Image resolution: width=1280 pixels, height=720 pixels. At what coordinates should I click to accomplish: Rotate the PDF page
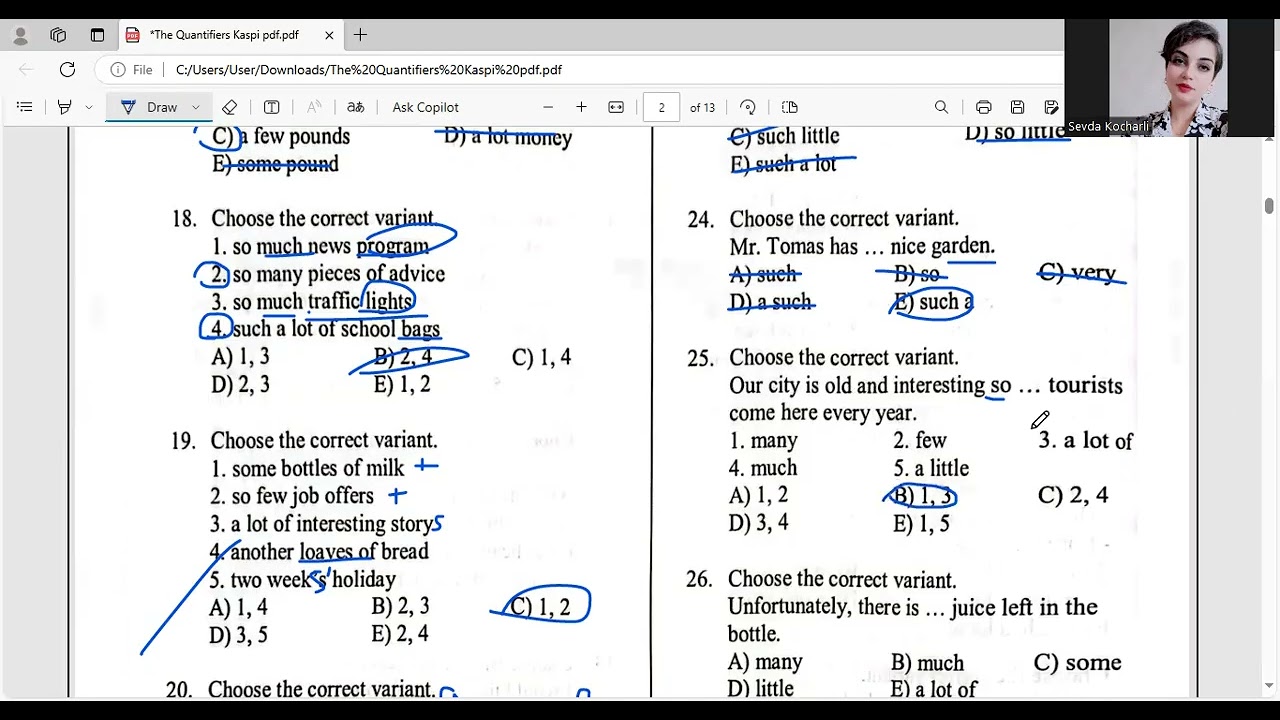(748, 107)
